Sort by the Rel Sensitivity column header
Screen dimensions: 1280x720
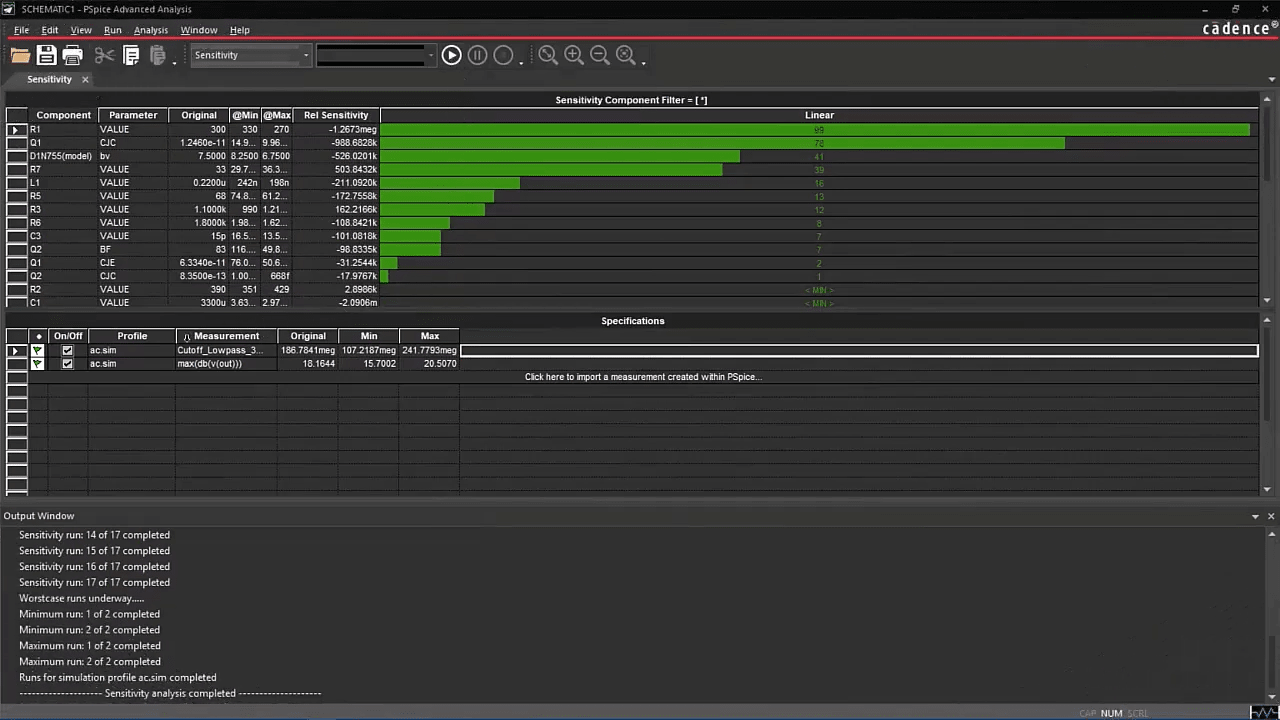click(x=336, y=115)
